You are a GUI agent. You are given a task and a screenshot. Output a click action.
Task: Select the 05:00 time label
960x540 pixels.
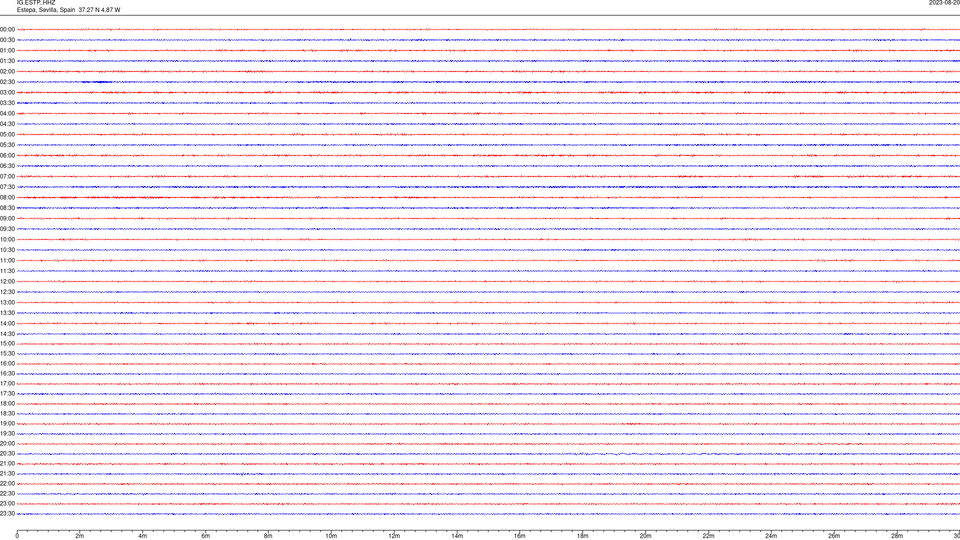click(7, 135)
